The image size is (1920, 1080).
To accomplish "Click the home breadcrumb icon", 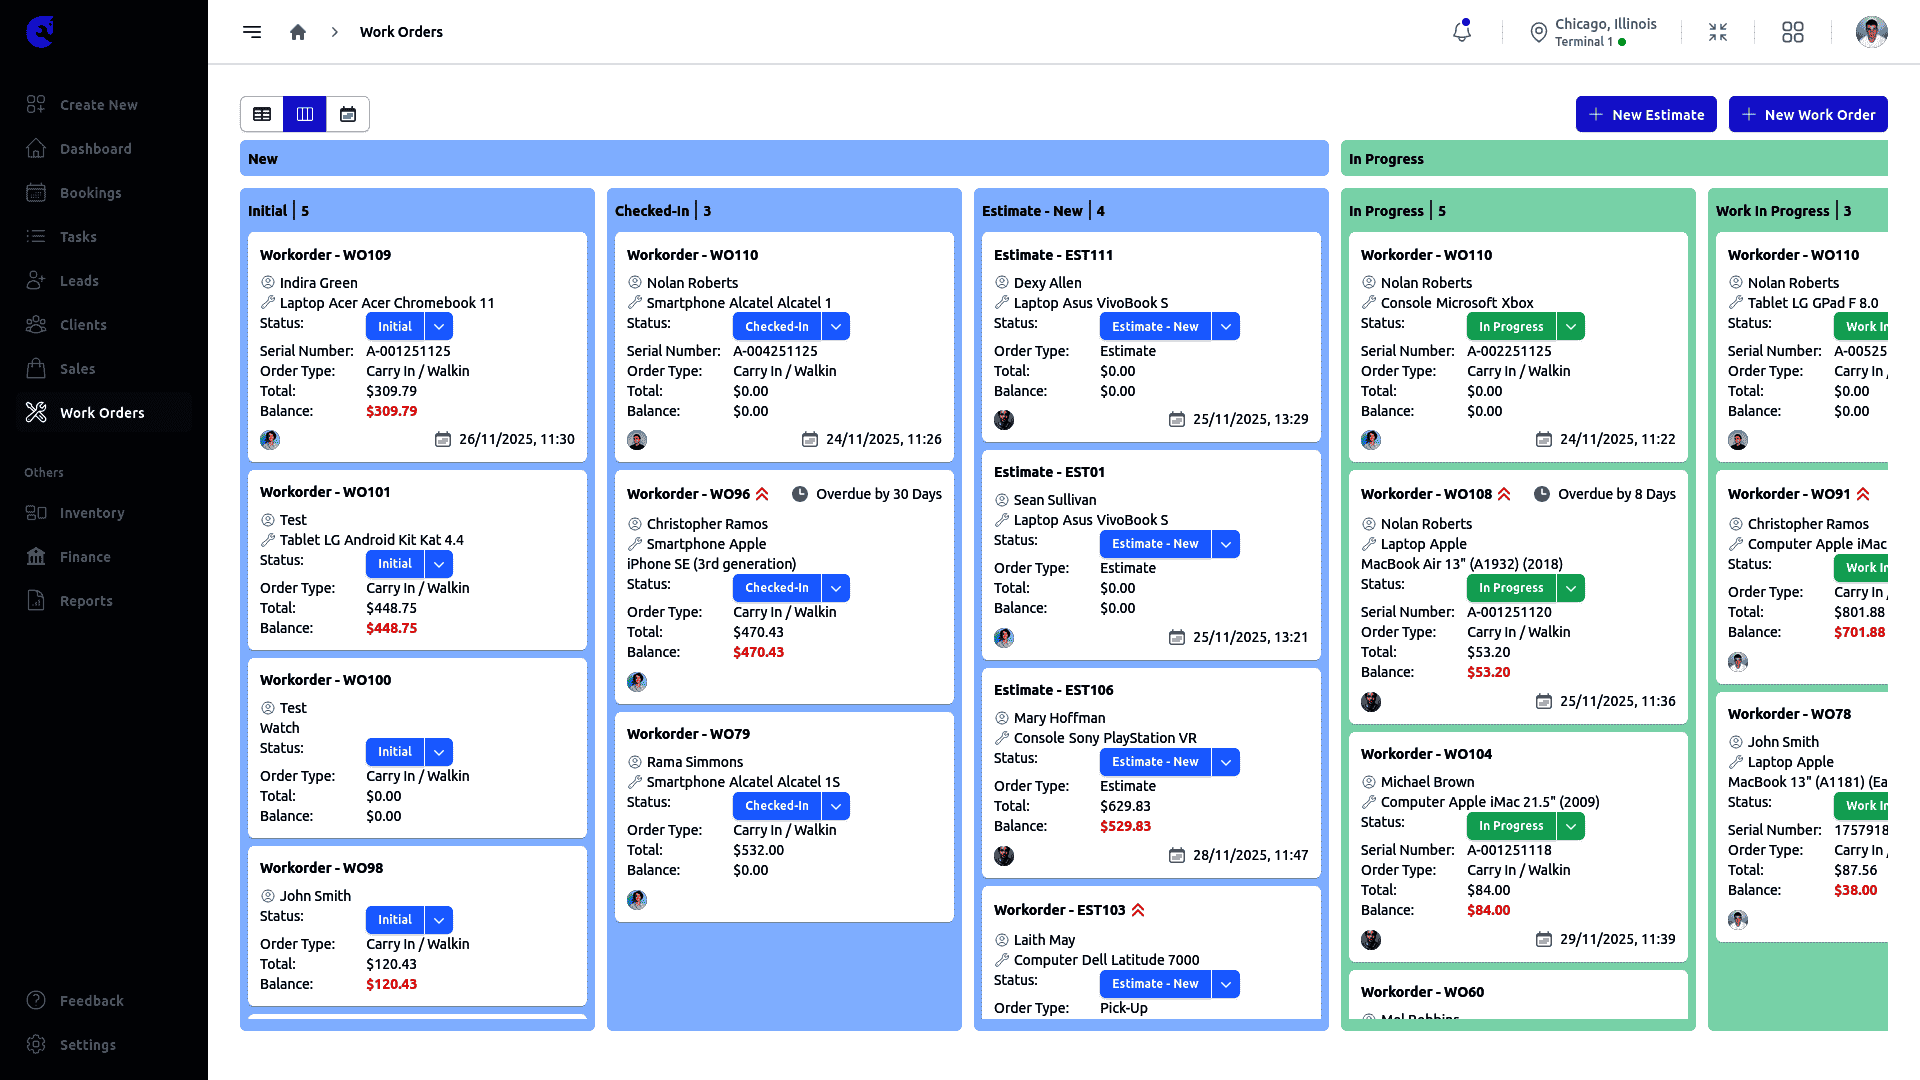I will (x=298, y=32).
